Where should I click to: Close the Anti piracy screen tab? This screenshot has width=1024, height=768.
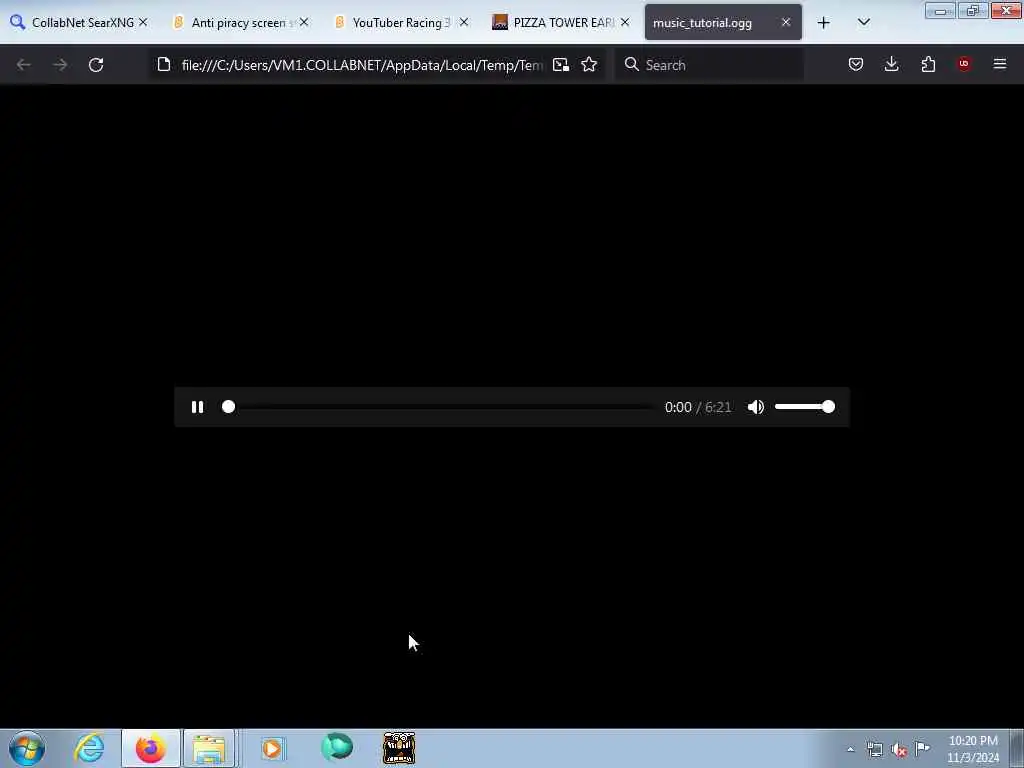pyautogui.click(x=304, y=22)
